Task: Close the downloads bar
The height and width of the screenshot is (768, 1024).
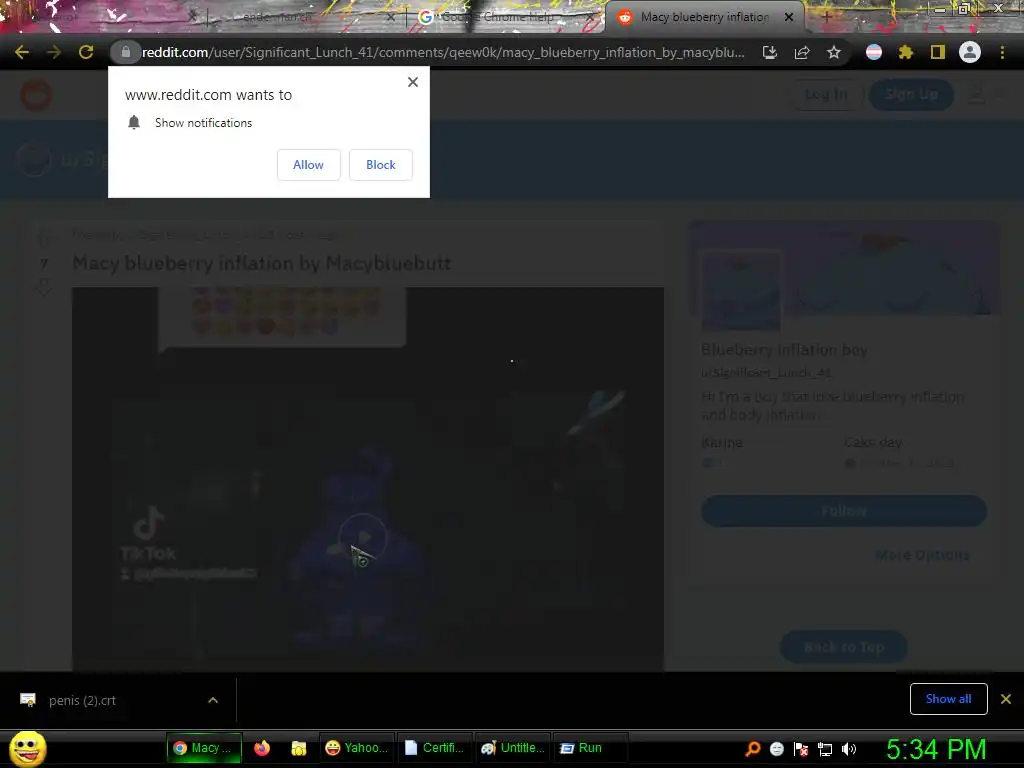Action: (1006, 699)
